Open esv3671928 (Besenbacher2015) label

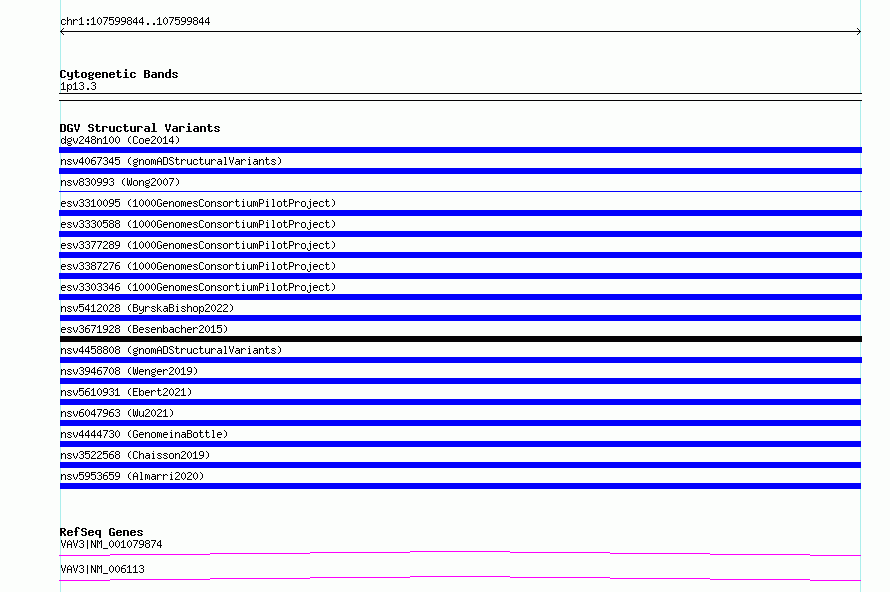[x=144, y=329]
